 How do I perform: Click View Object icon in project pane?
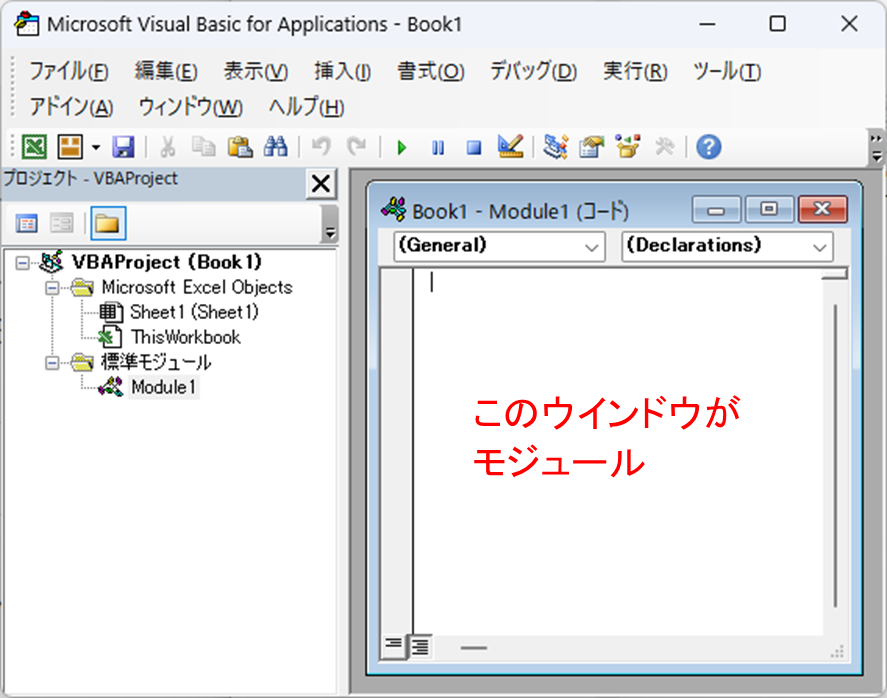point(62,223)
